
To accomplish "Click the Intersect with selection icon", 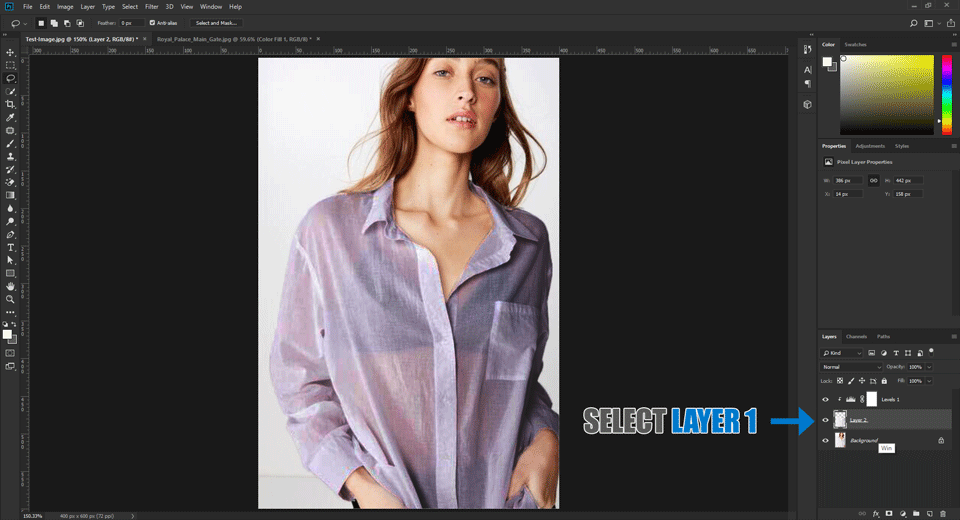I will 80,23.
